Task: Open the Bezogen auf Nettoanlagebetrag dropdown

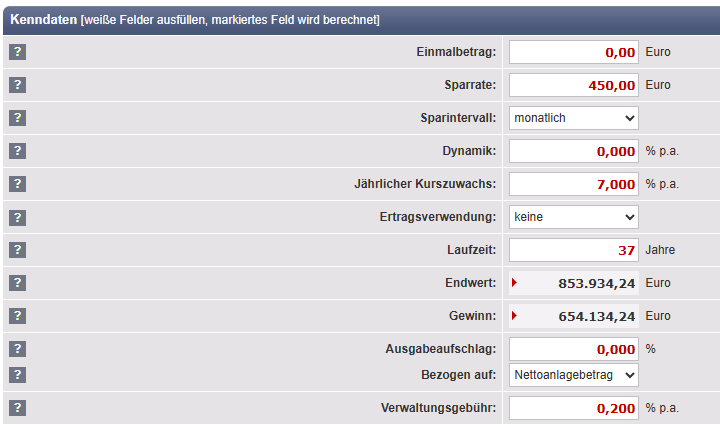Action: pyautogui.click(x=573, y=375)
